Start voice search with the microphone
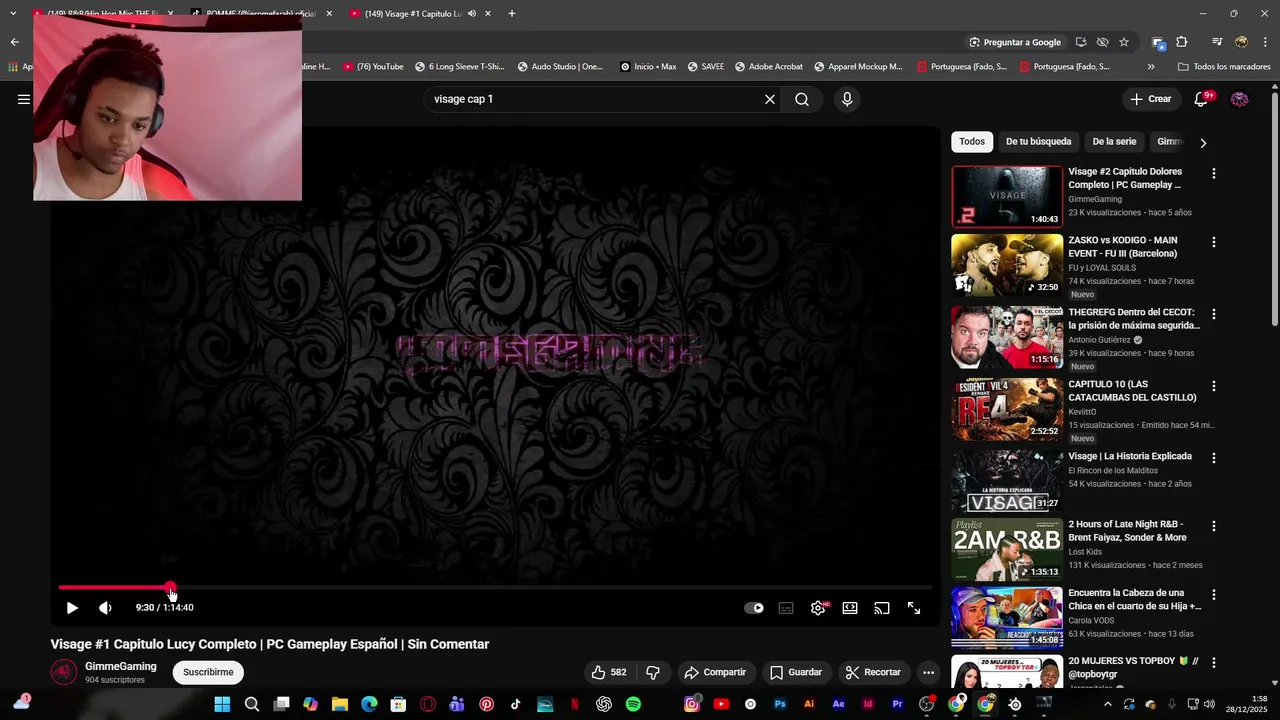 [x=847, y=99]
